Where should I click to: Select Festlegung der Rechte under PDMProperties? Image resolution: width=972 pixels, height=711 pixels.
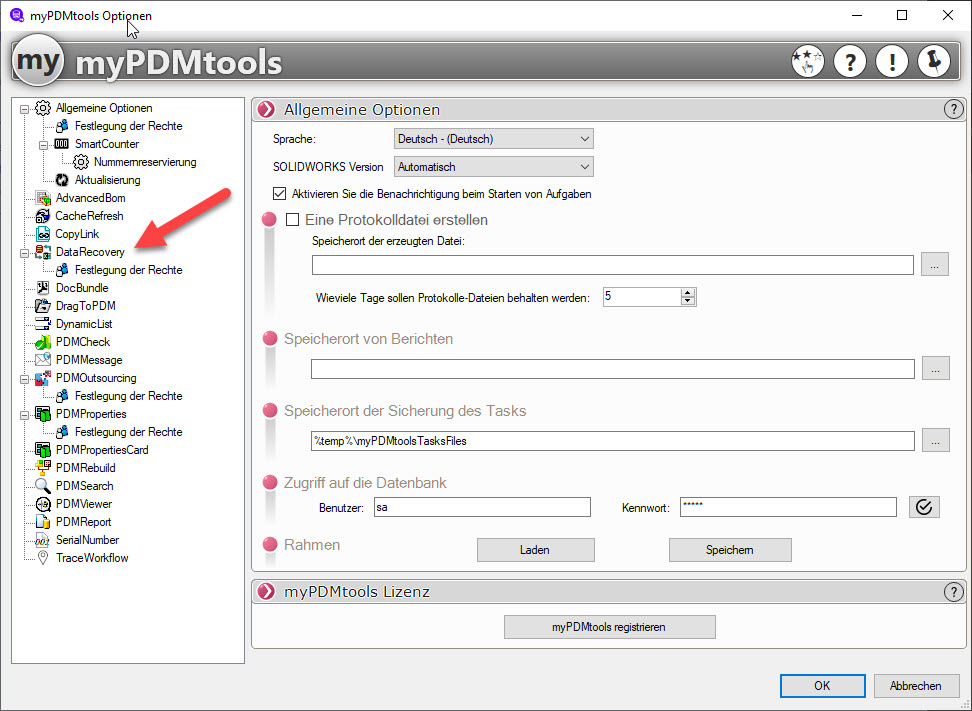(128, 431)
